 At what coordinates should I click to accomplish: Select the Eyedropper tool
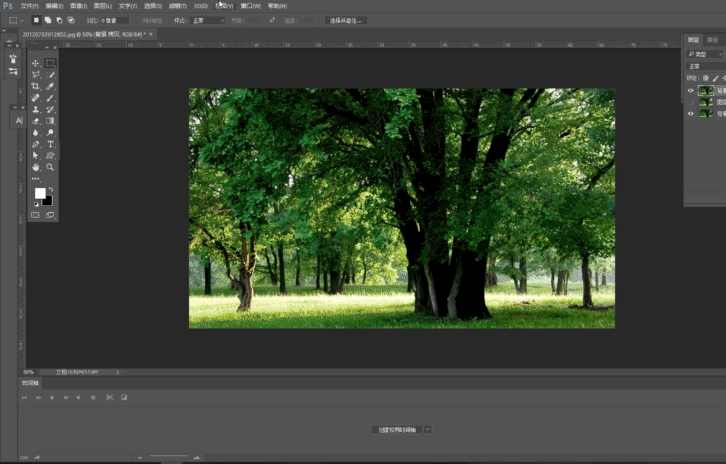(50, 87)
